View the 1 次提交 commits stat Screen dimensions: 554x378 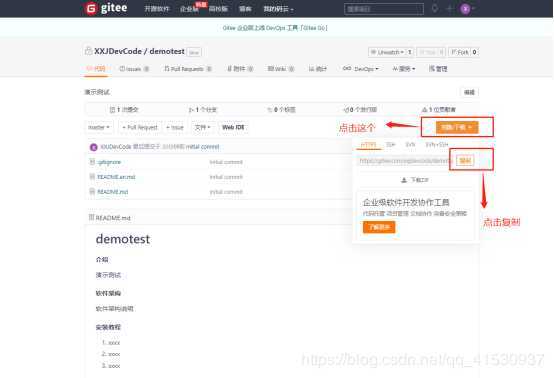pos(124,110)
